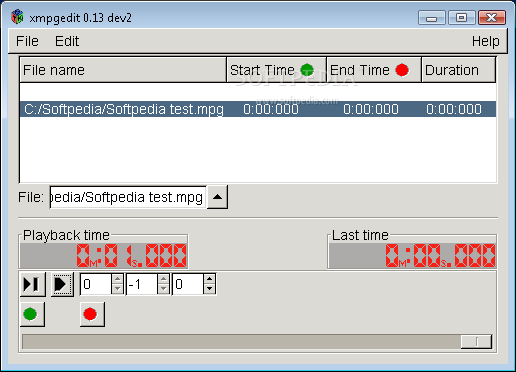Increase the minutes spinner value
The image size is (516, 372).
click(x=117, y=279)
